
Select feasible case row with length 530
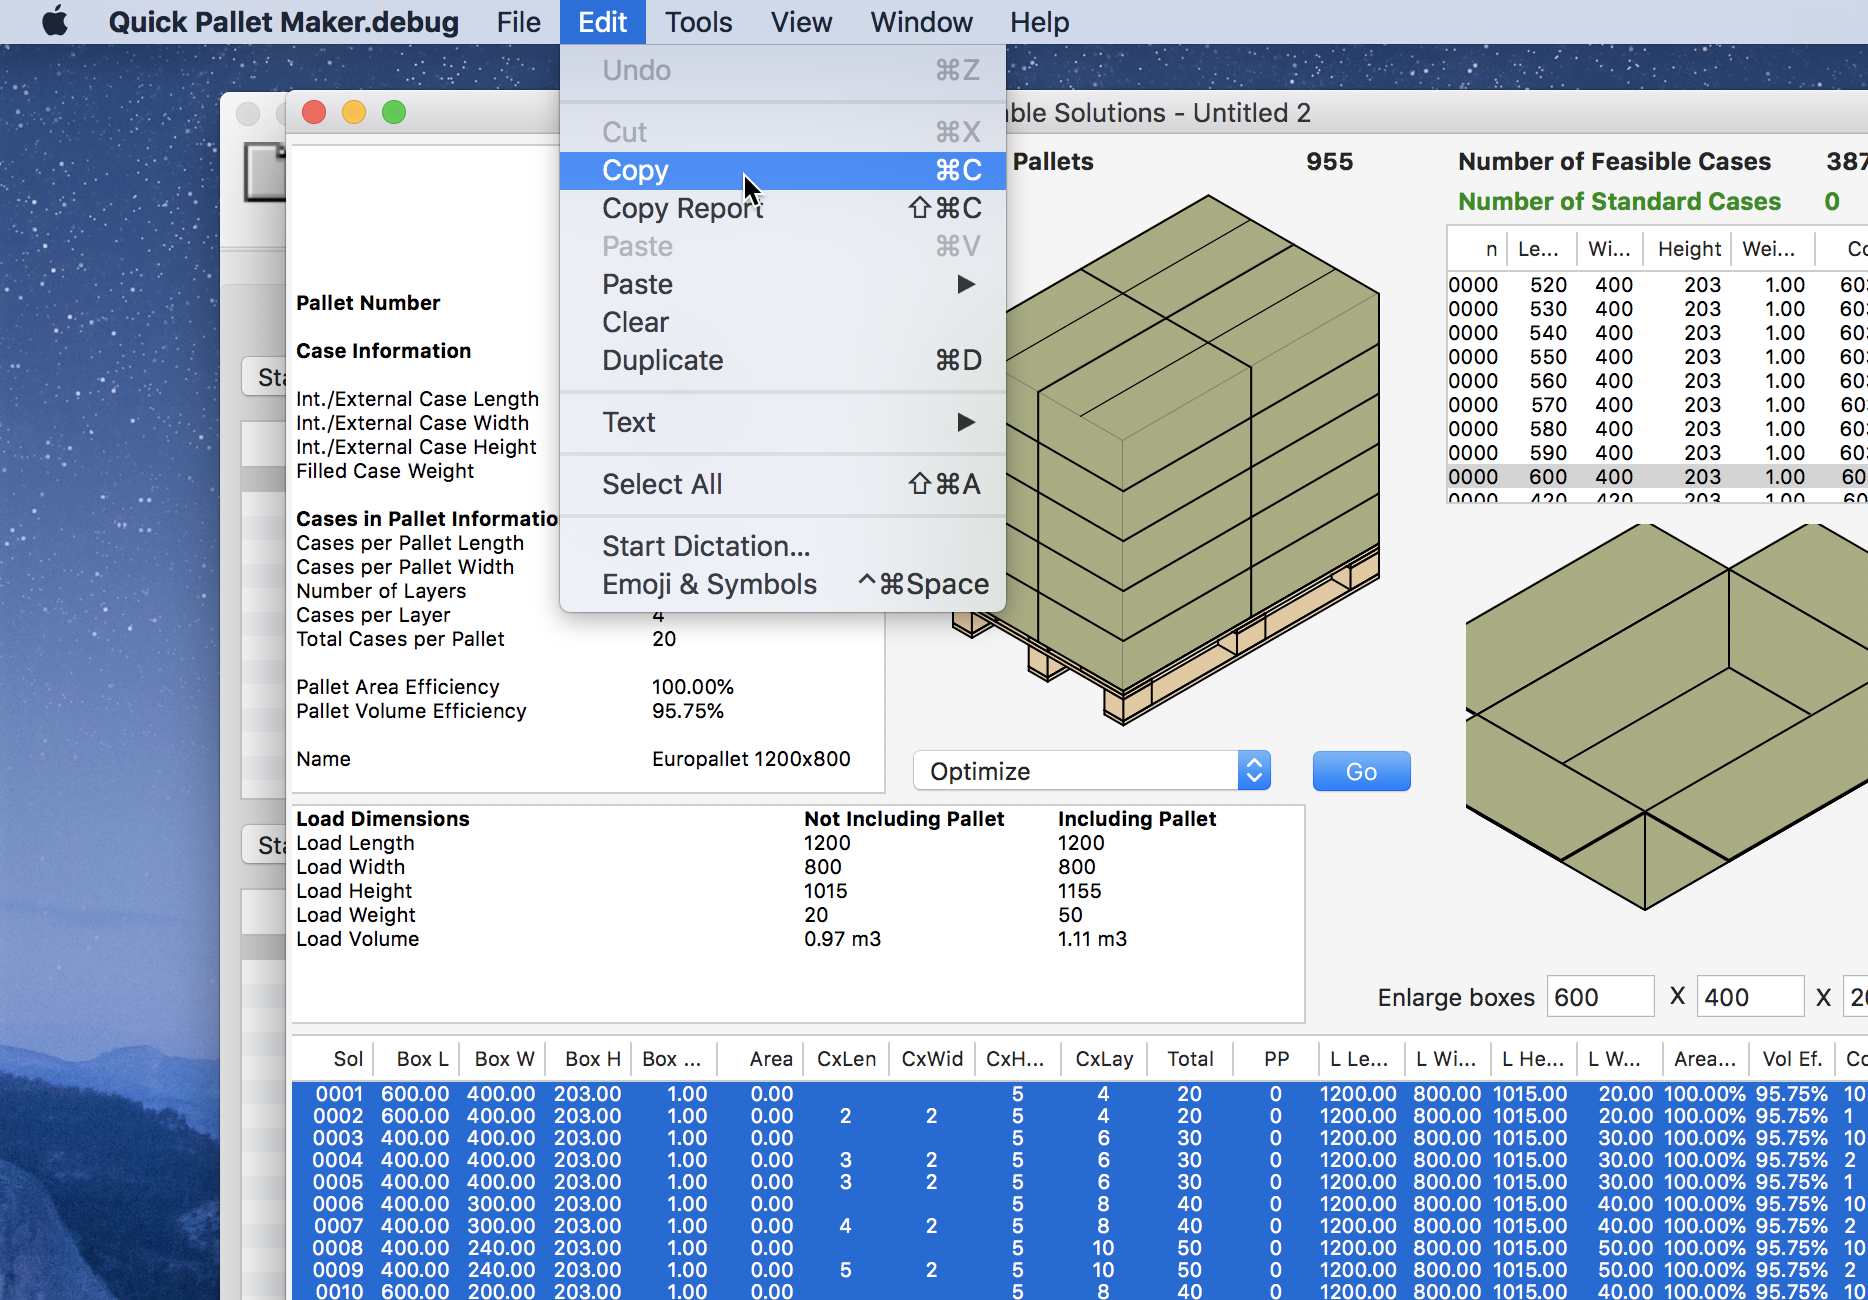click(1657, 309)
